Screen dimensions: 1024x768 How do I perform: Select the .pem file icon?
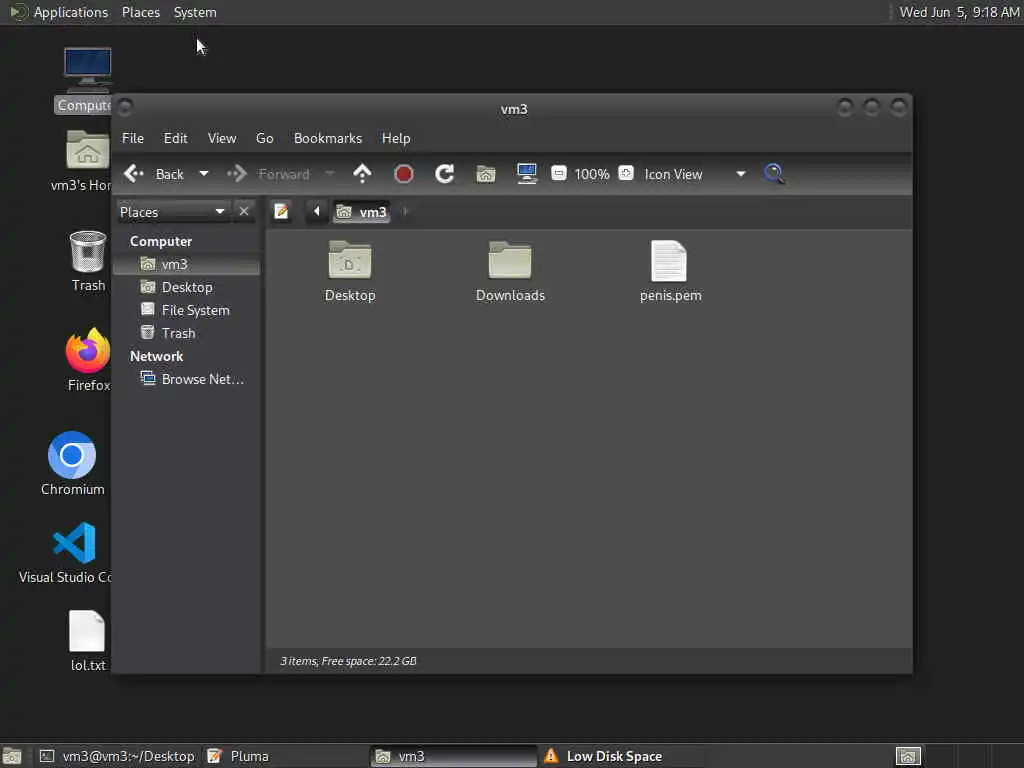tap(670, 271)
